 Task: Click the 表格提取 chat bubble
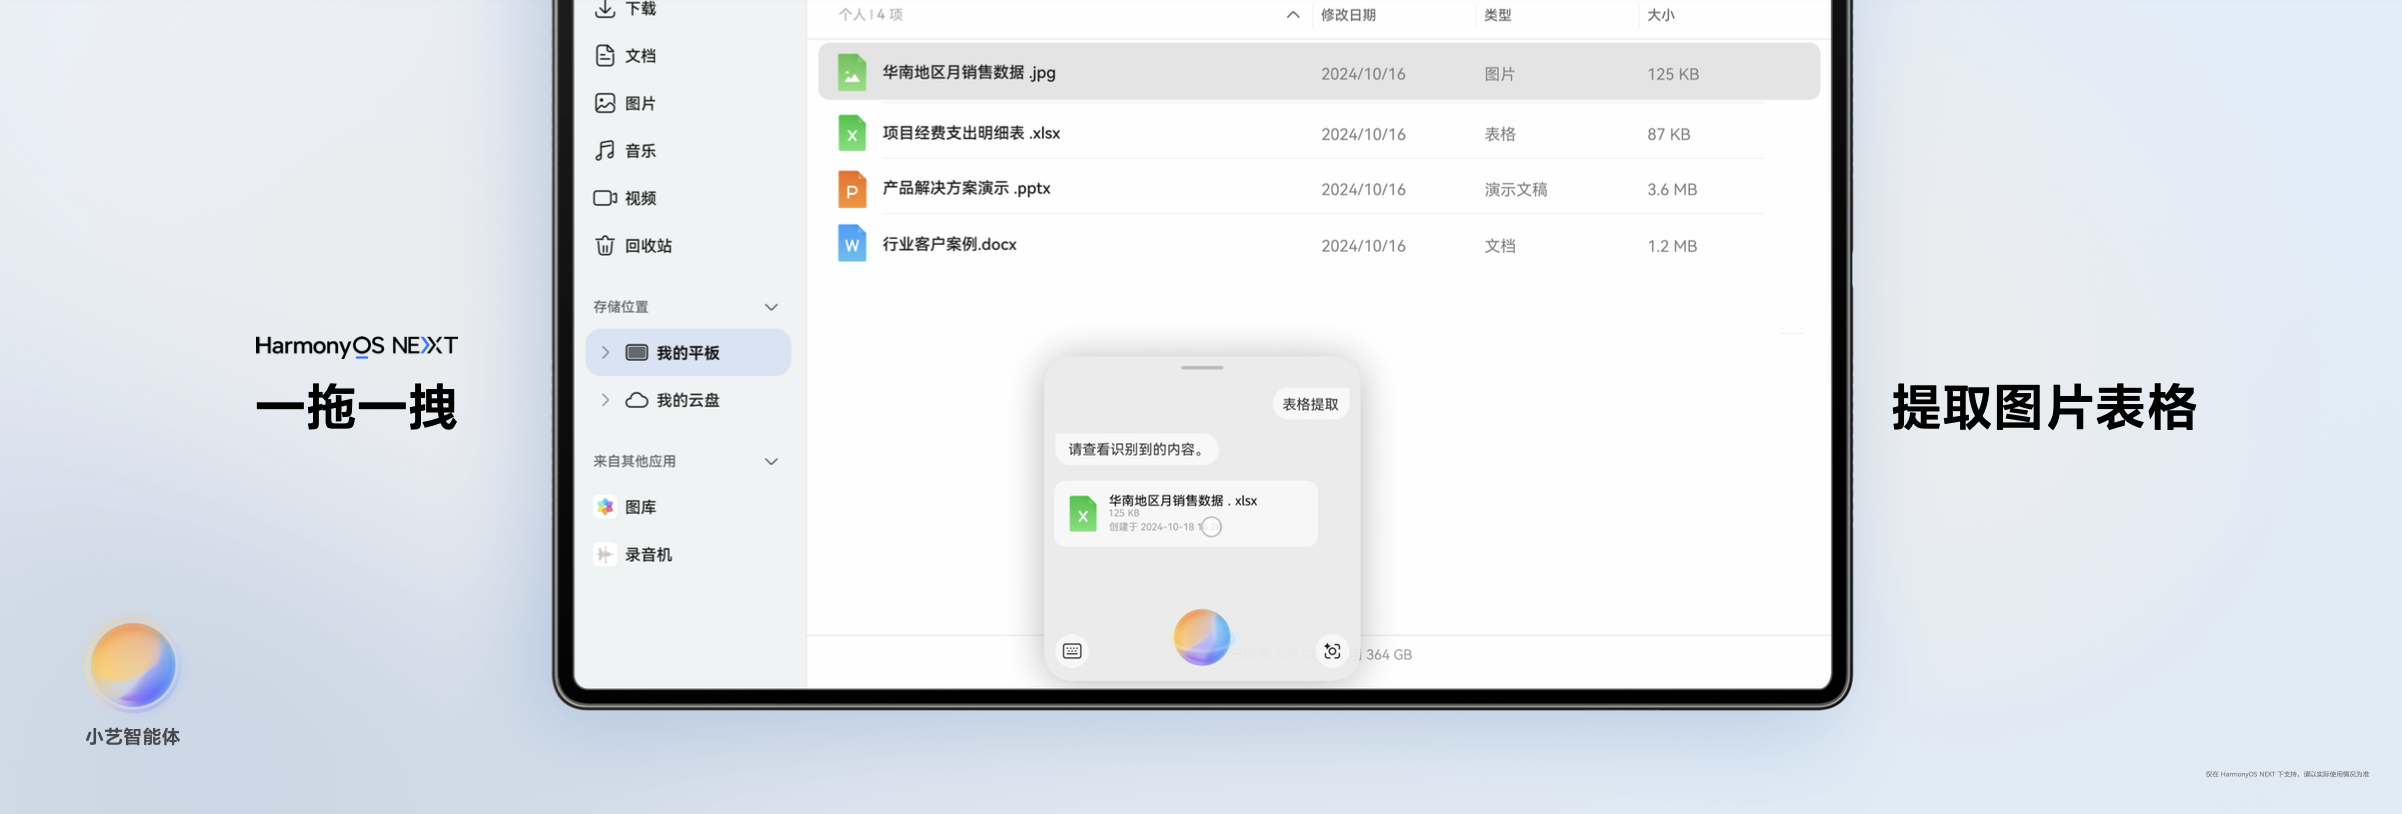coord(1310,404)
